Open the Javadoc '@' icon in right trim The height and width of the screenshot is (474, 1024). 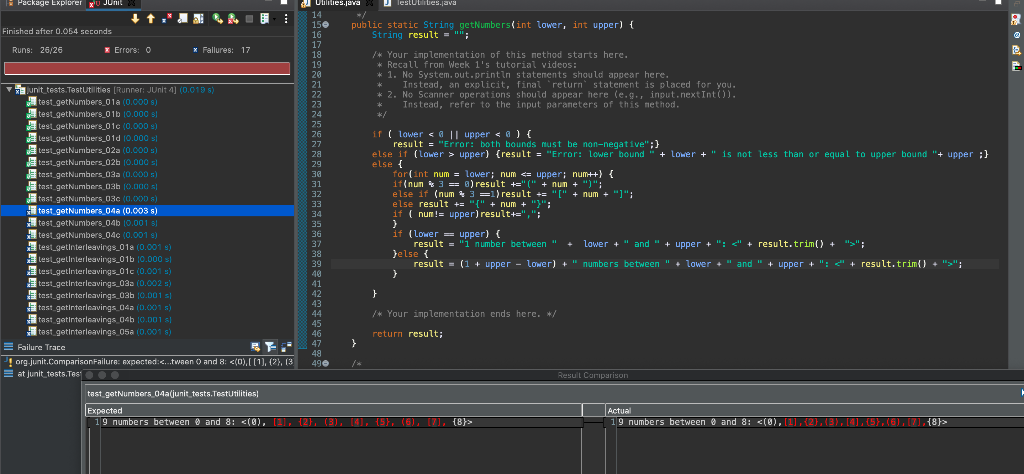click(1017, 35)
